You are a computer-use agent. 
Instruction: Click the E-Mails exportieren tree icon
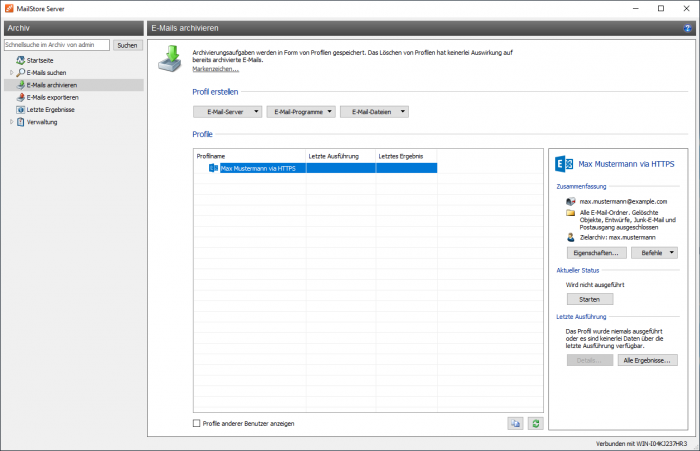tap(21, 97)
